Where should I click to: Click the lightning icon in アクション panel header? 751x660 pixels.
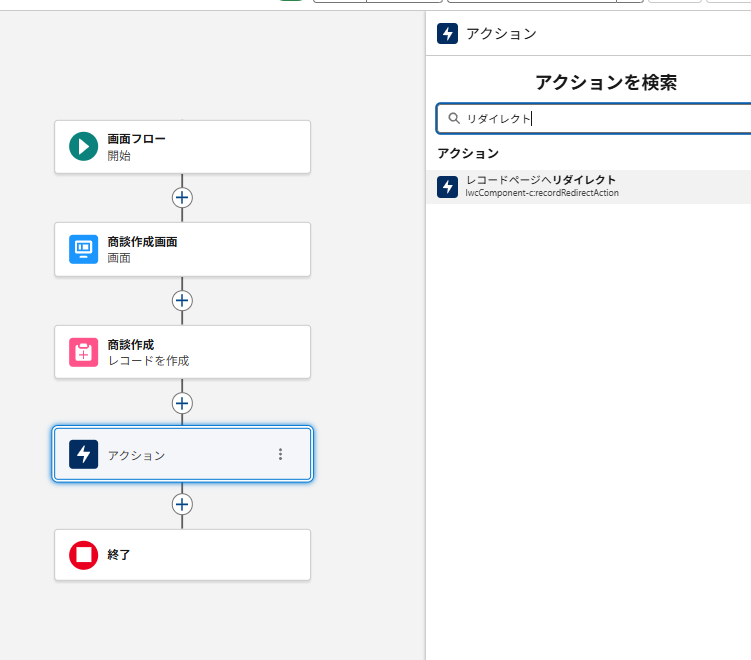tap(447, 33)
